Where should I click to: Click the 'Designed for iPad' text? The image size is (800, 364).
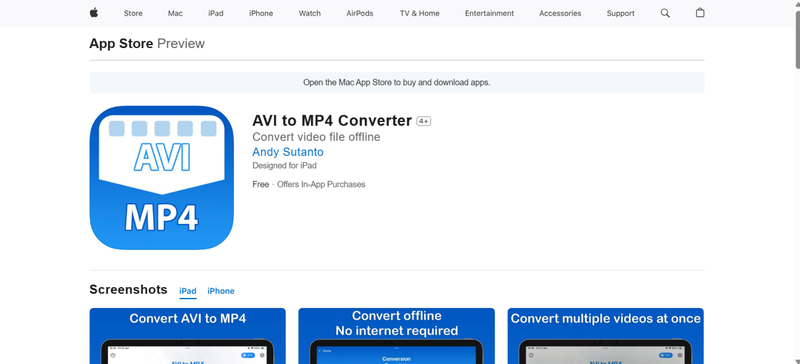click(284, 165)
